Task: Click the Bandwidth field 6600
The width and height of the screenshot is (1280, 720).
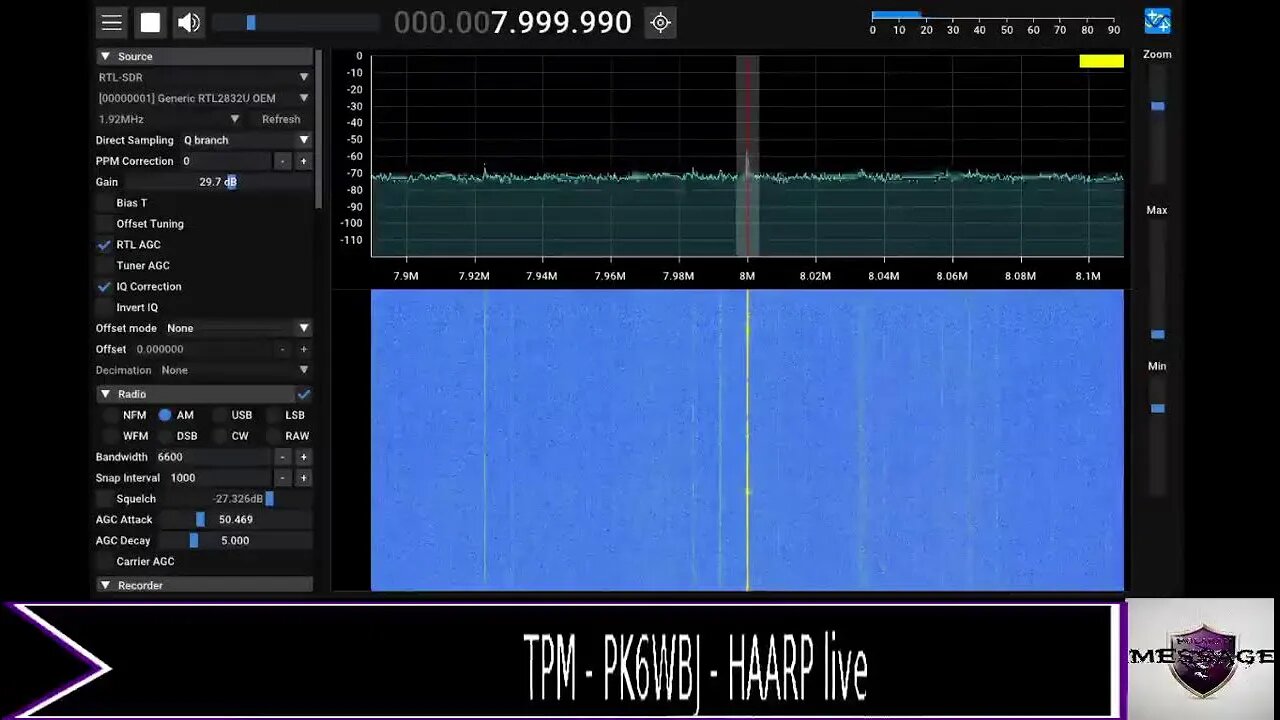Action: click(x=212, y=457)
